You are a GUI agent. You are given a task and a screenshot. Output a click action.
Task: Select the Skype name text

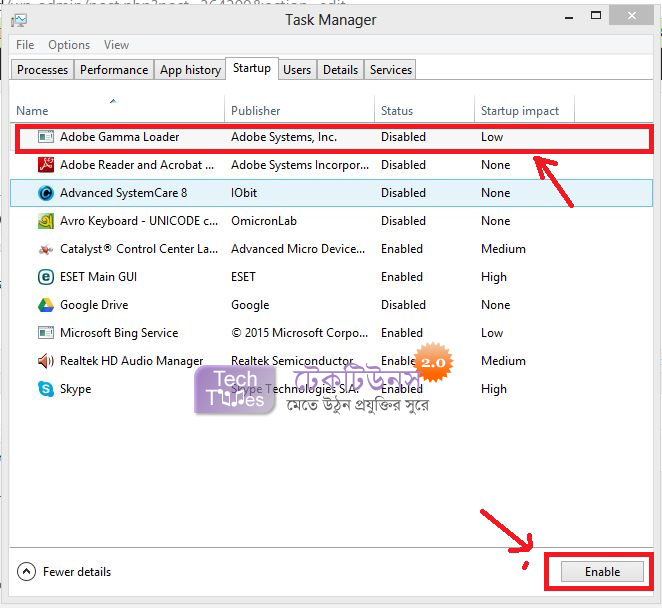(76, 389)
